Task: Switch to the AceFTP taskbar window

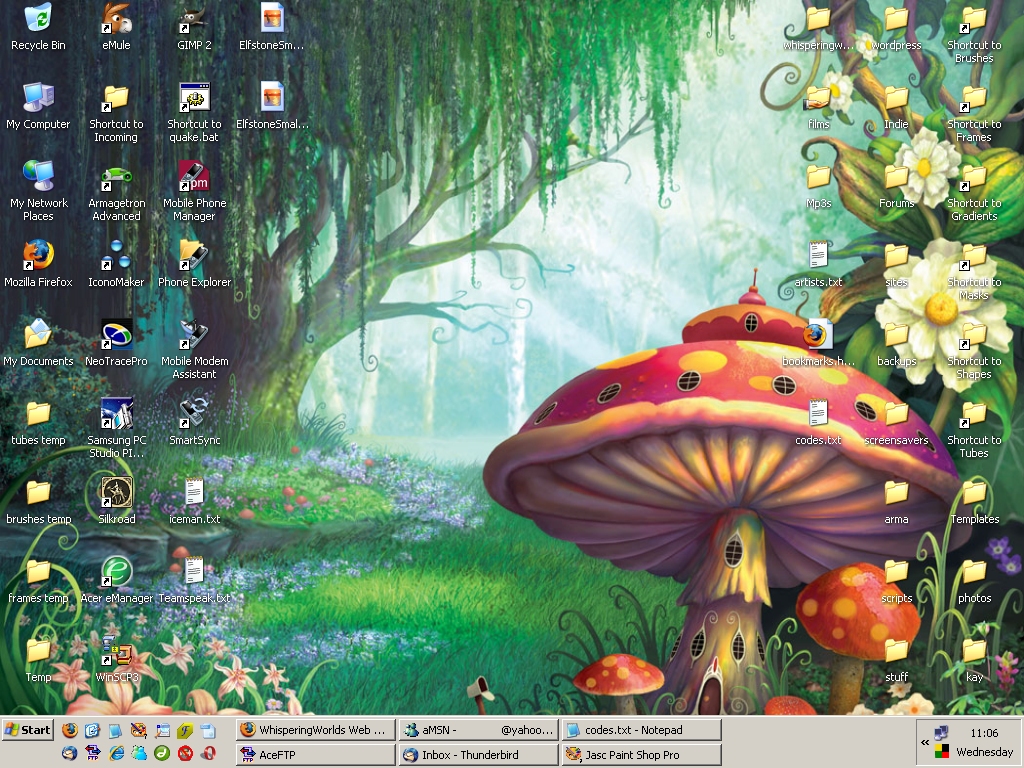Action: [315, 754]
